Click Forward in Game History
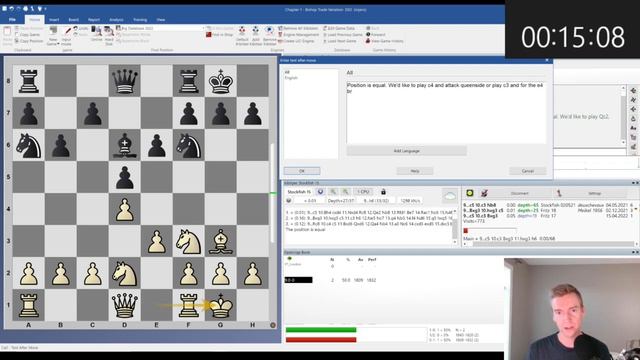This screenshot has width=640, height=360. point(376,35)
